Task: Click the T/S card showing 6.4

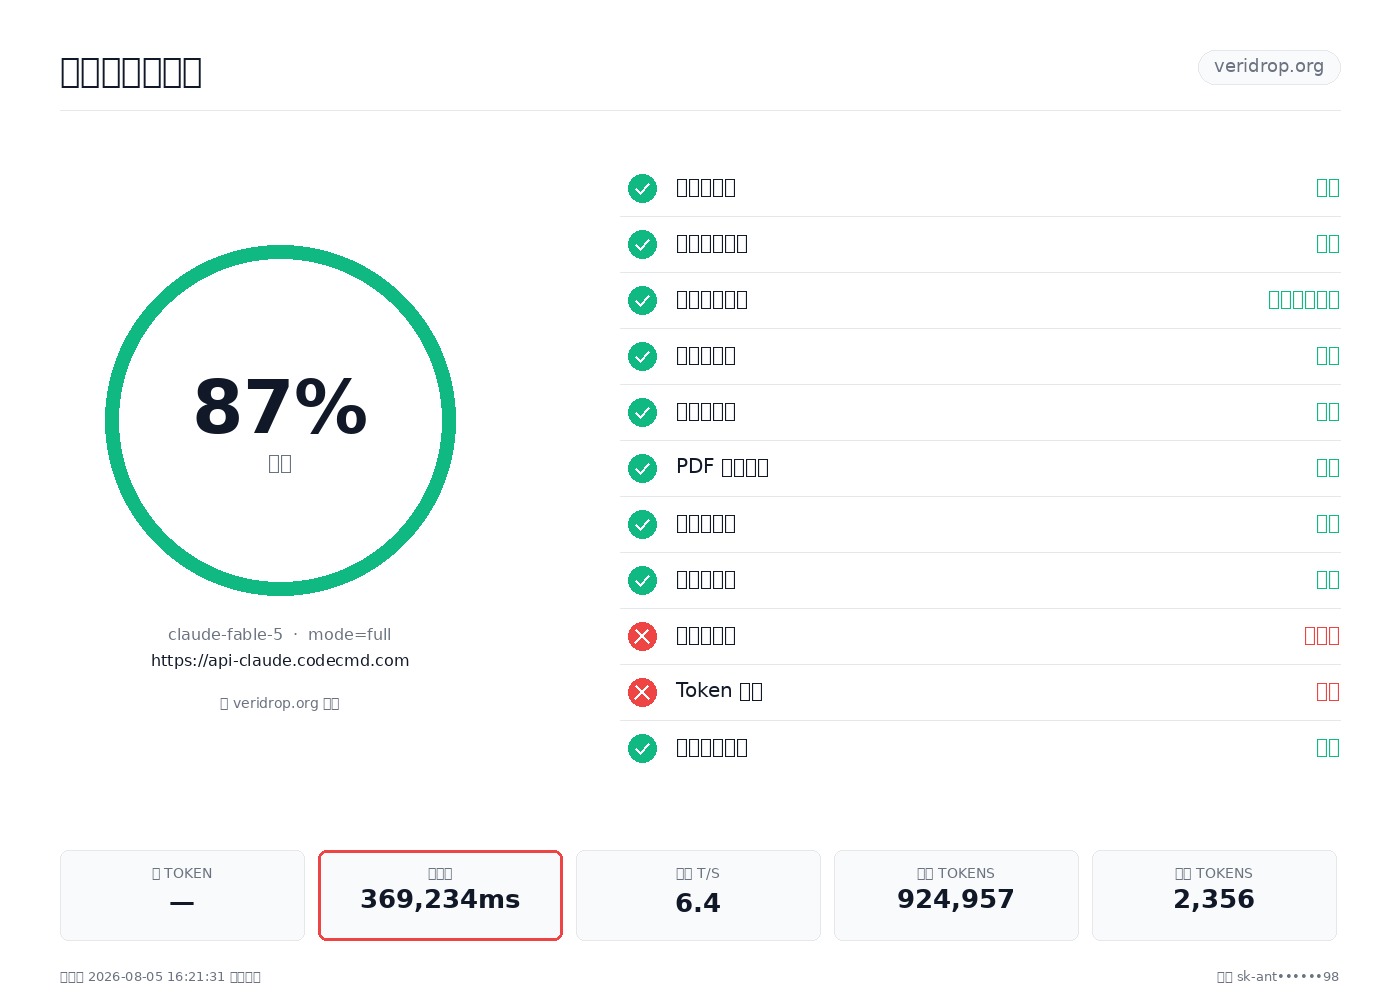Action: click(x=698, y=895)
